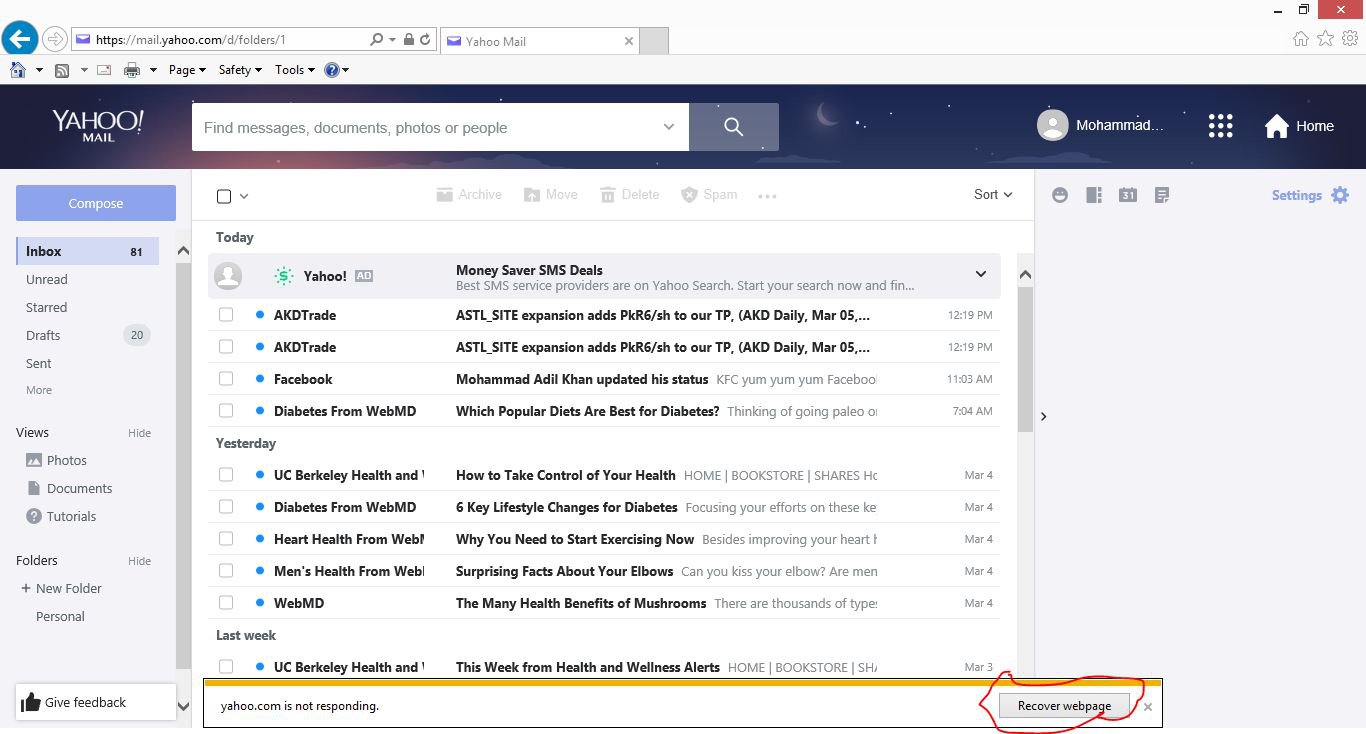Open the panel layout icon beside Contacts
Image resolution: width=1366 pixels, height=734 pixels.
click(1094, 195)
